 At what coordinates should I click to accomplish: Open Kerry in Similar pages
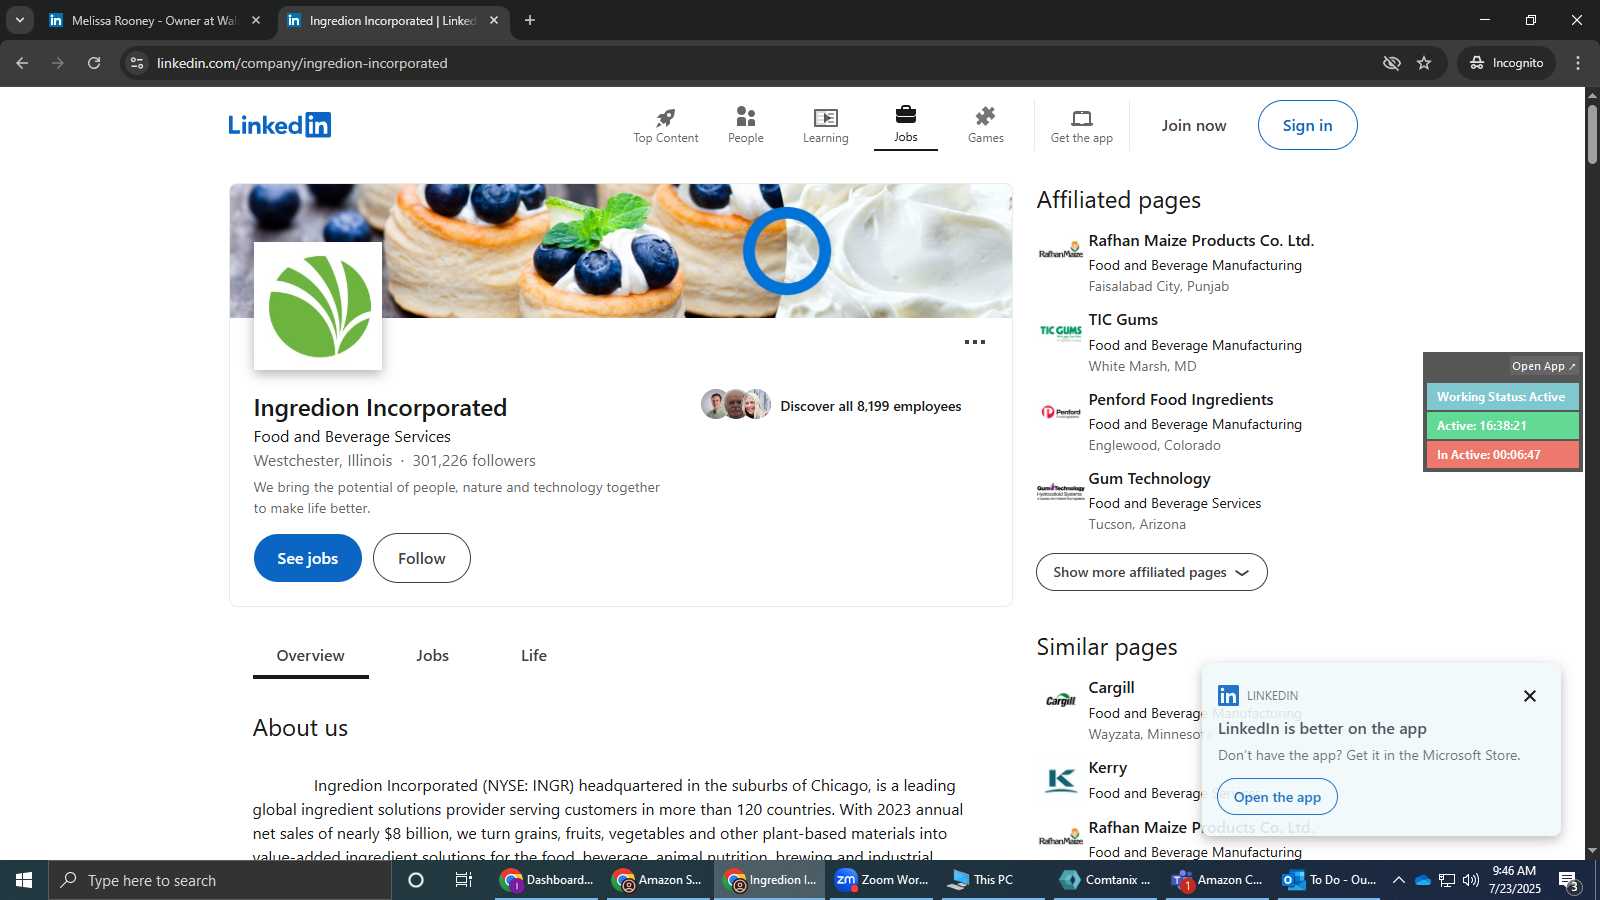click(1107, 768)
